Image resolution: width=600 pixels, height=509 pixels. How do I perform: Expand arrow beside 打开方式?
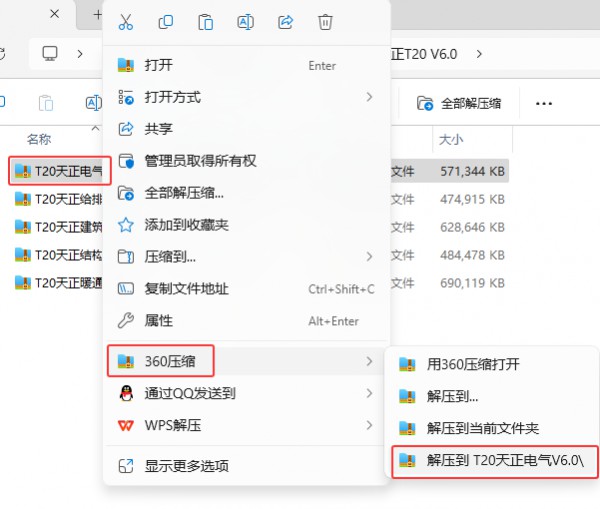(369, 97)
